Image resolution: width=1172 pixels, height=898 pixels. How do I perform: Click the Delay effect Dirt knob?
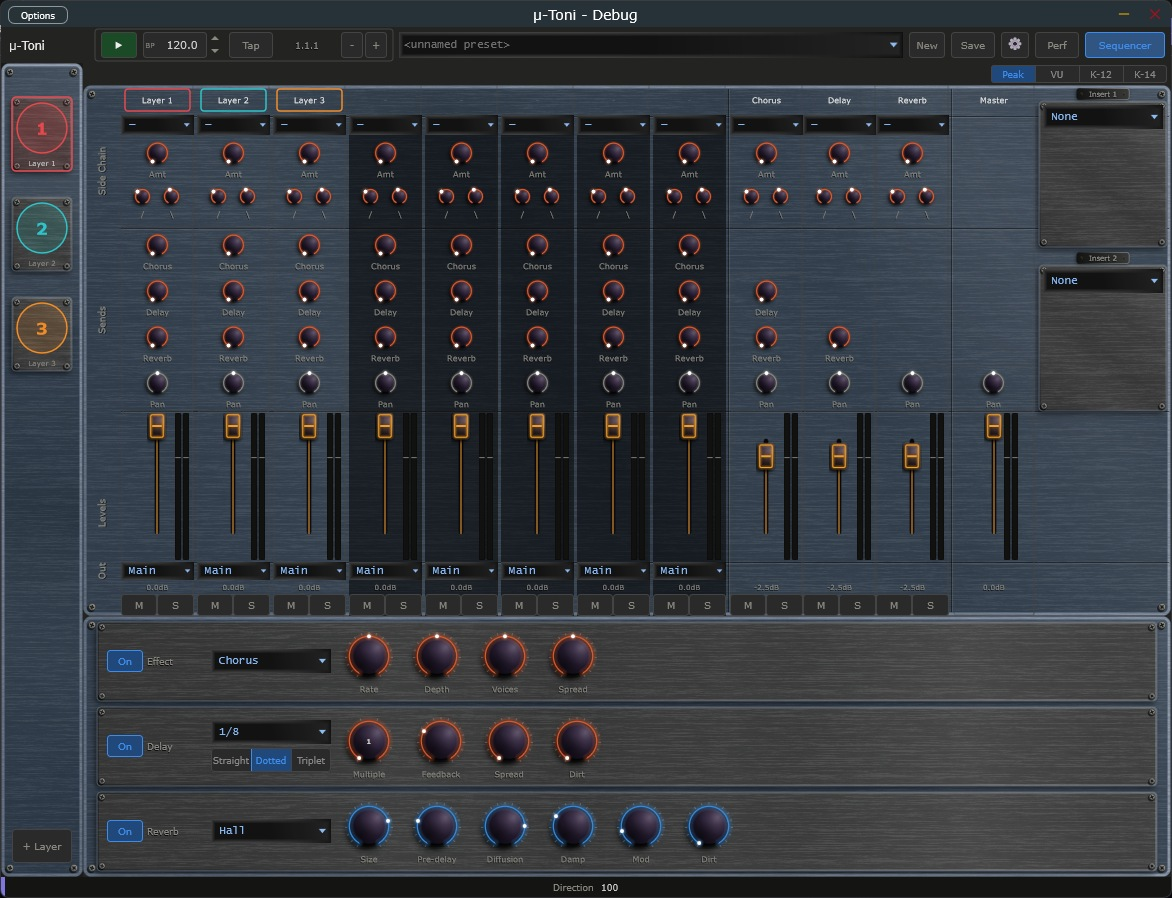(x=576, y=741)
